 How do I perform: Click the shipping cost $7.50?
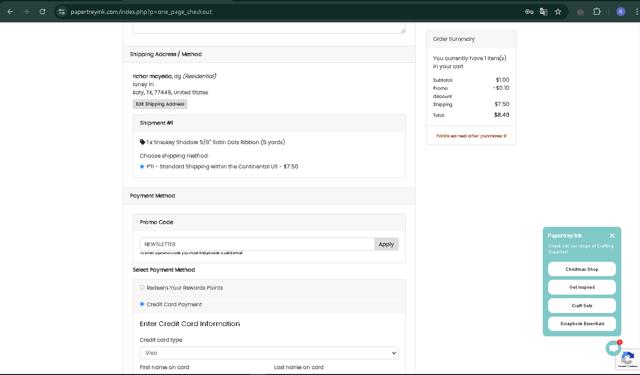[502, 104]
